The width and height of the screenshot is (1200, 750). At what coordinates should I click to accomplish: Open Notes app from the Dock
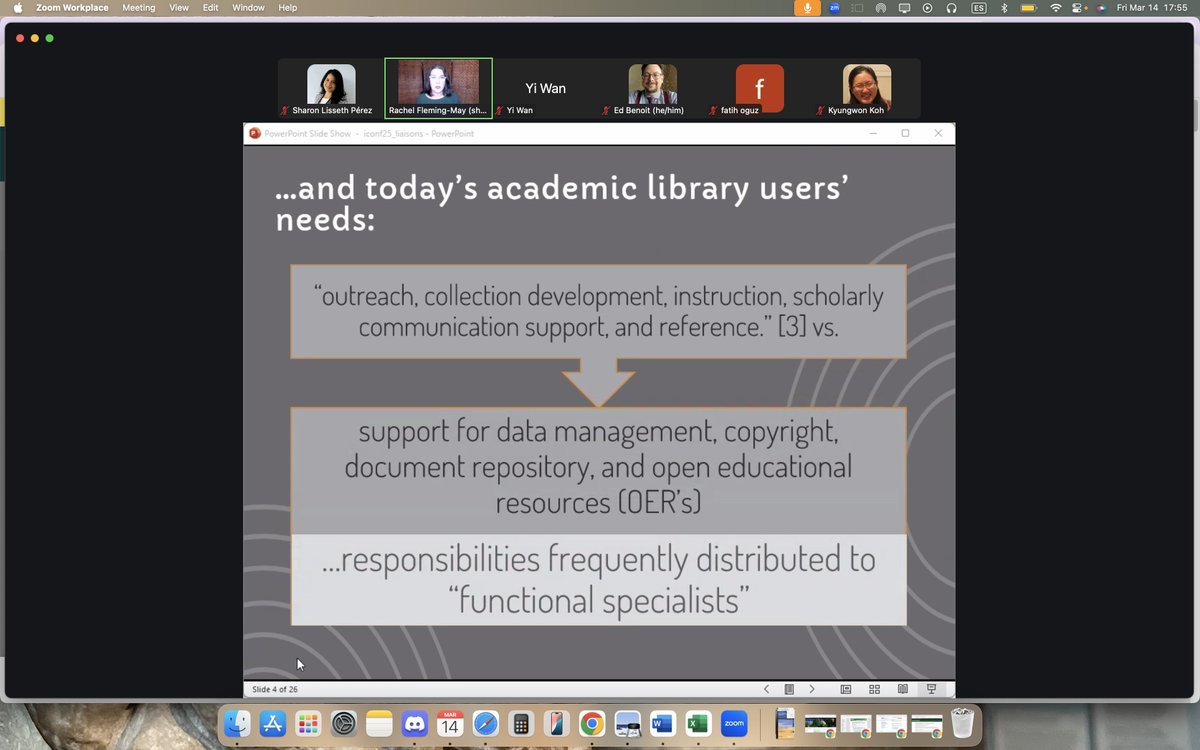coord(379,723)
